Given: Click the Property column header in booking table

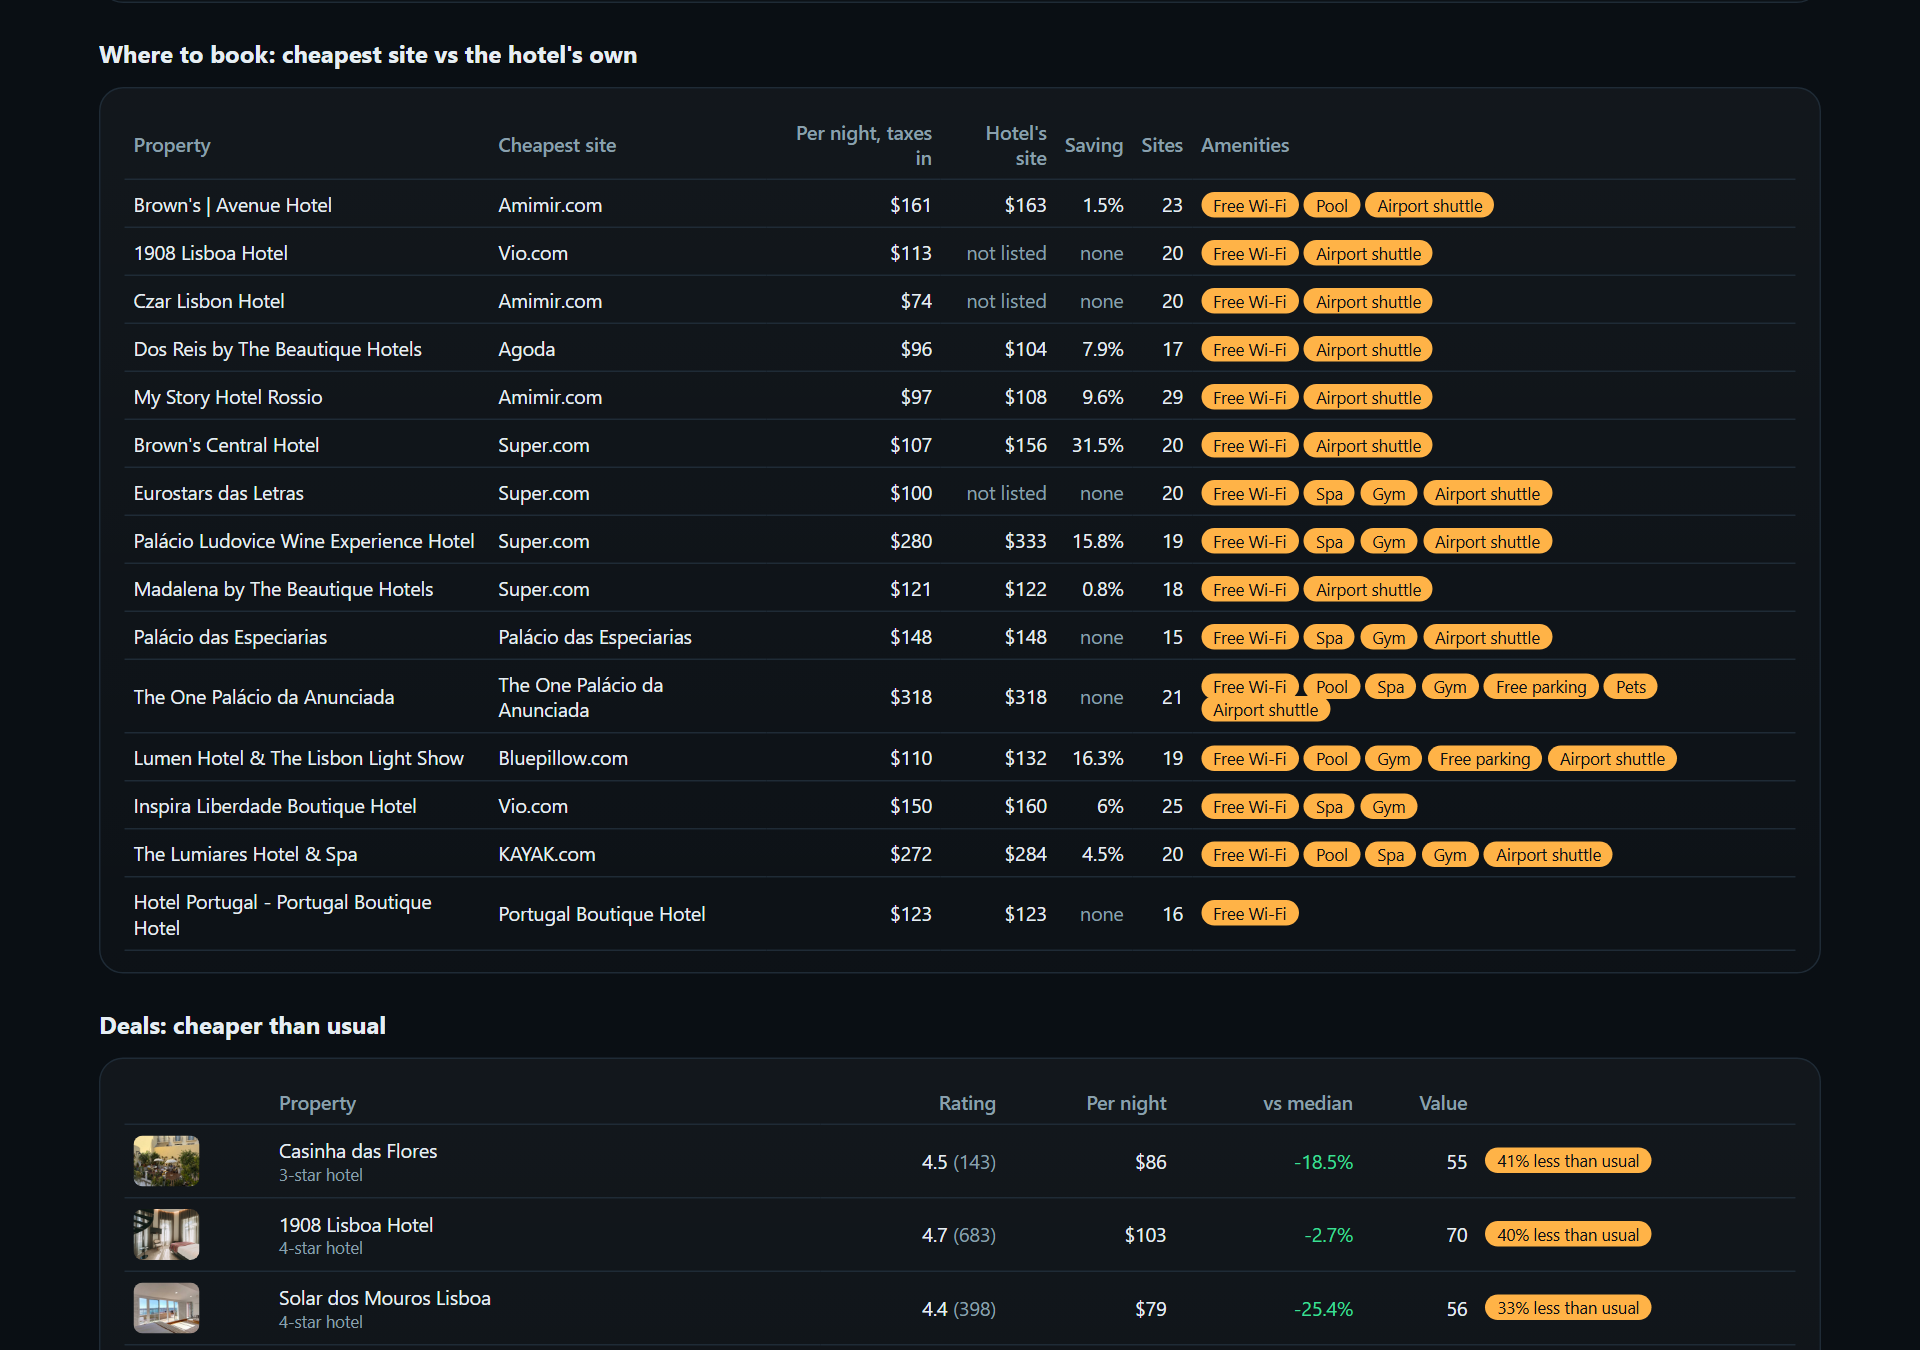Looking at the screenshot, I should 172,145.
